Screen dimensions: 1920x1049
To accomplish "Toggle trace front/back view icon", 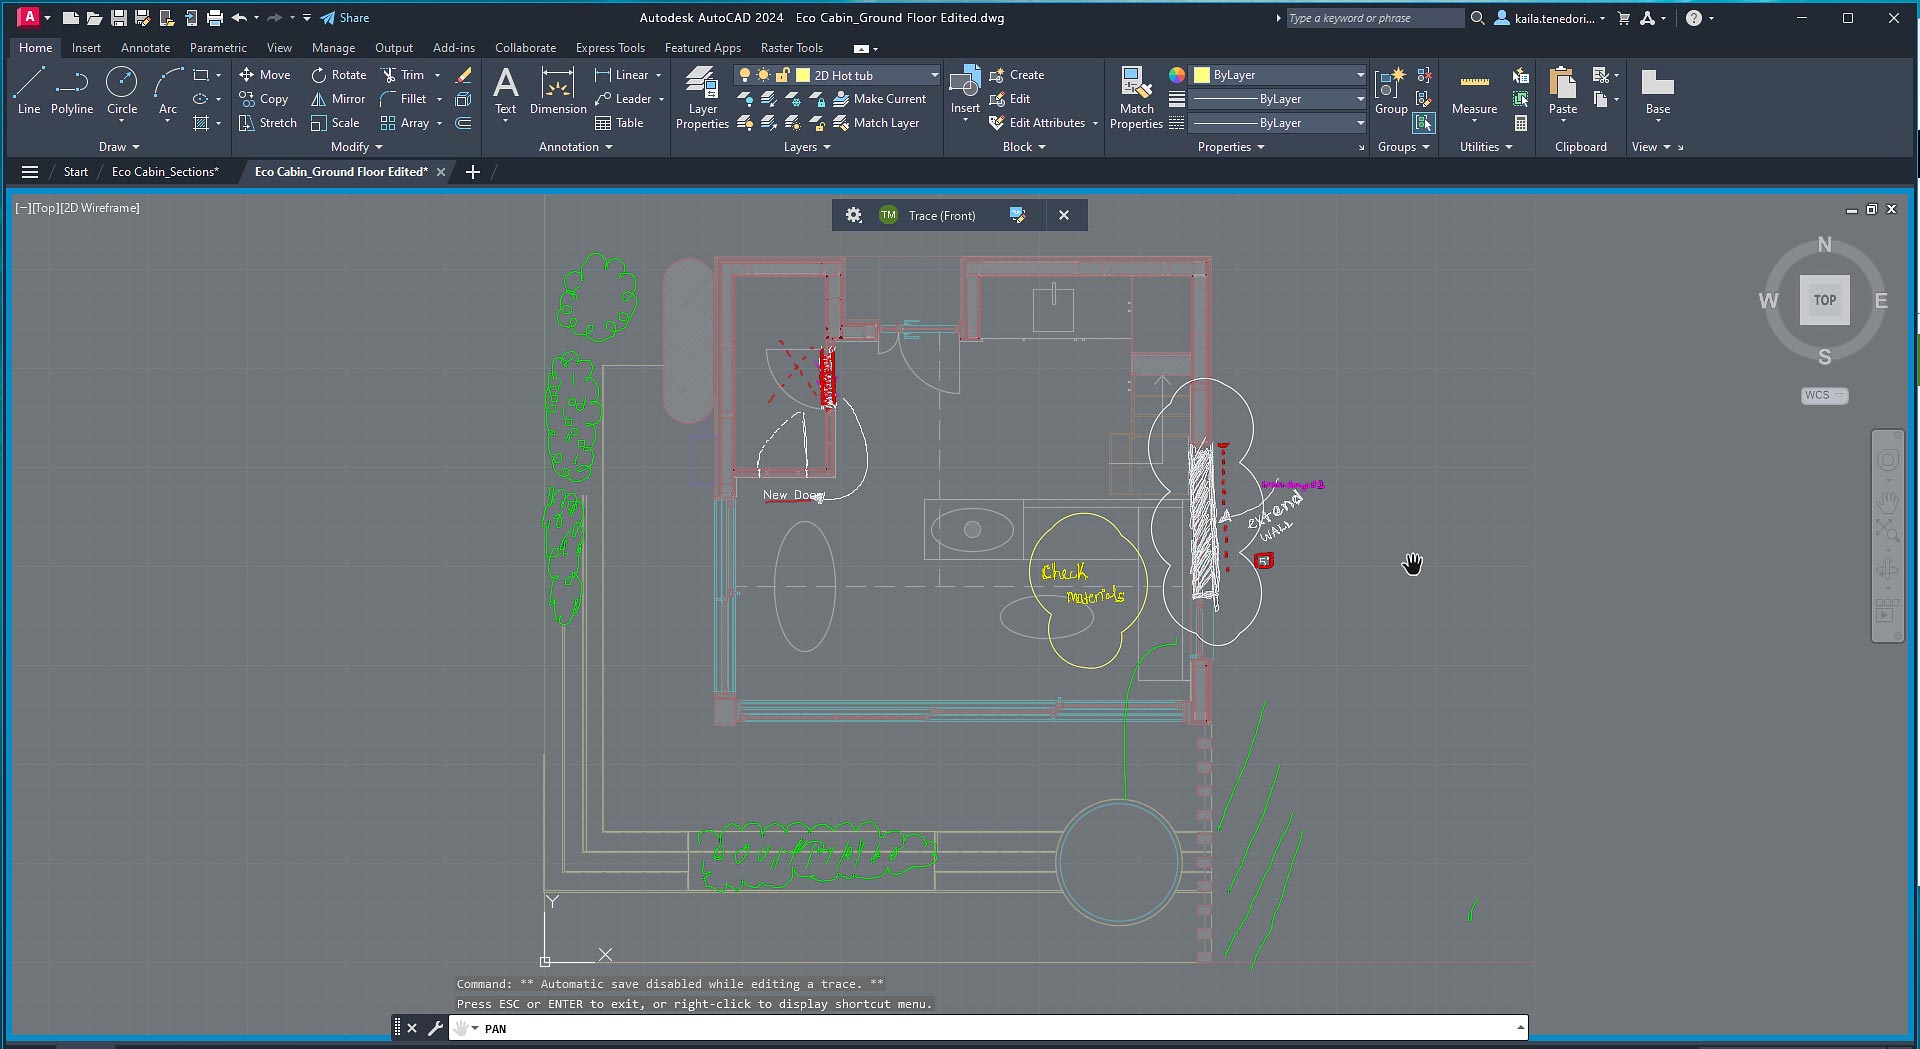I will 1017,215.
